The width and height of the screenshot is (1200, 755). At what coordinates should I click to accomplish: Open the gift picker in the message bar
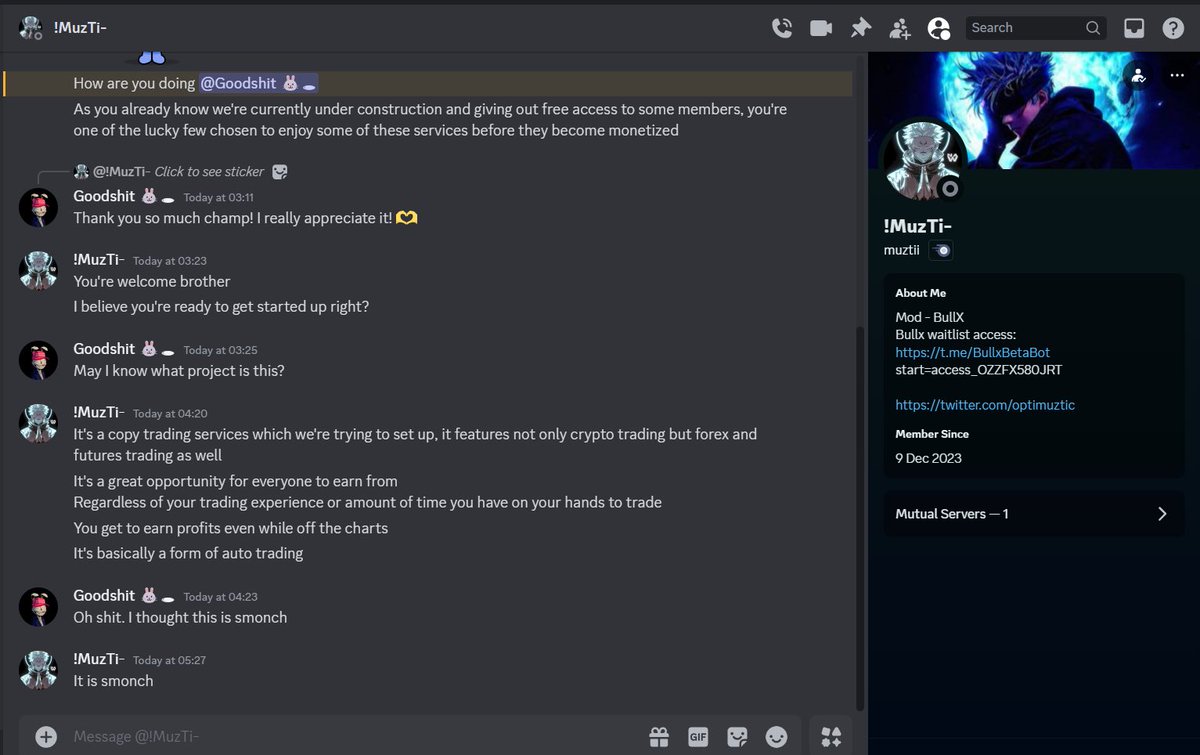click(659, 736)
